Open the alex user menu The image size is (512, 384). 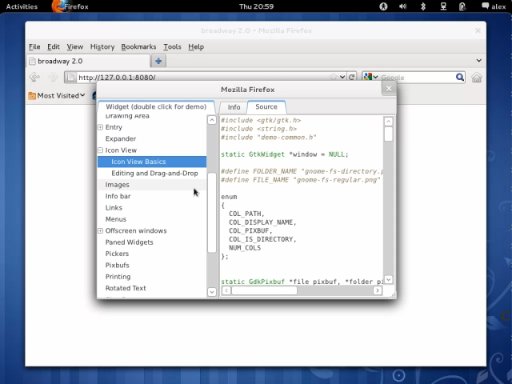pos(494,6)
